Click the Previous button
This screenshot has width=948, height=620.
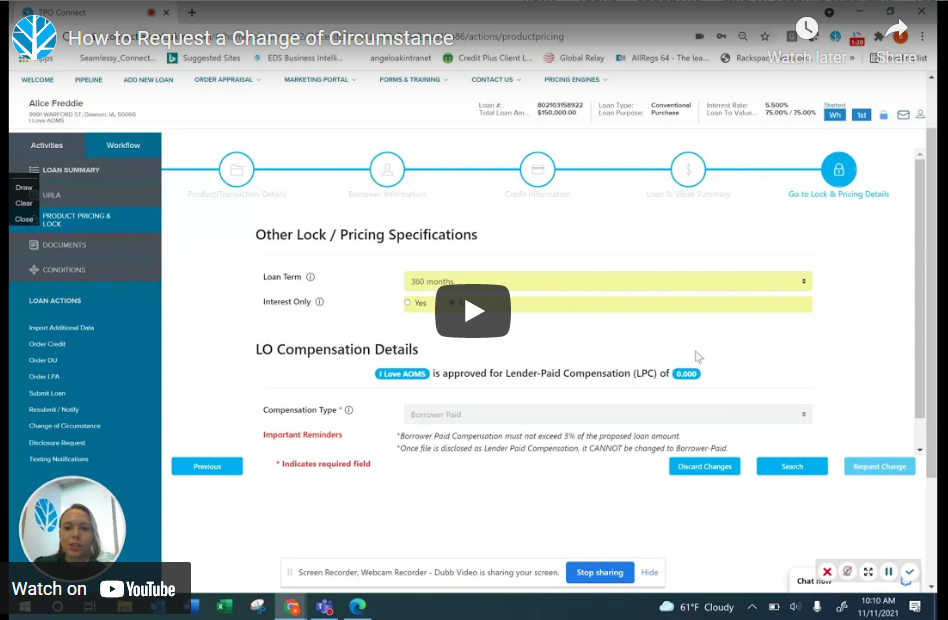point(207,466)
